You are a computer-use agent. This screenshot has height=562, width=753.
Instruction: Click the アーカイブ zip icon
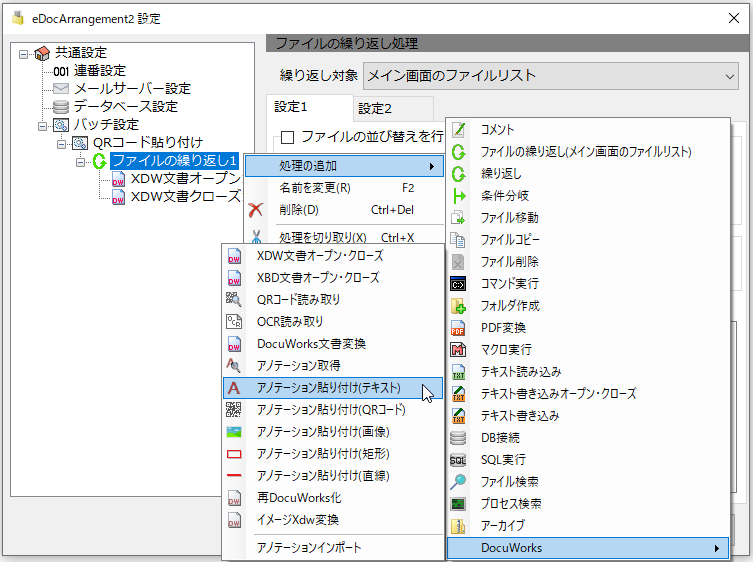pyautogui.click(x=459, y=526)
